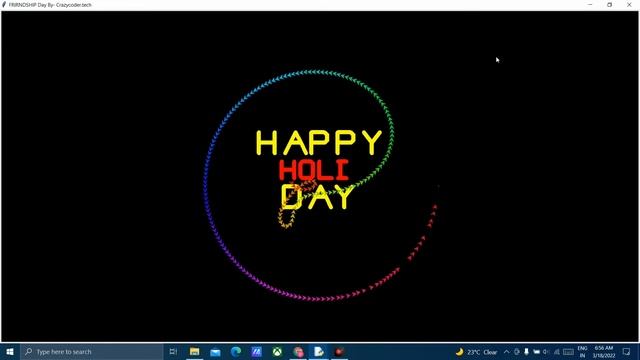The width and height of the screenshot is (640, 360).
Task: Open Task View from the taskbar
Action: tap(173, 351)
